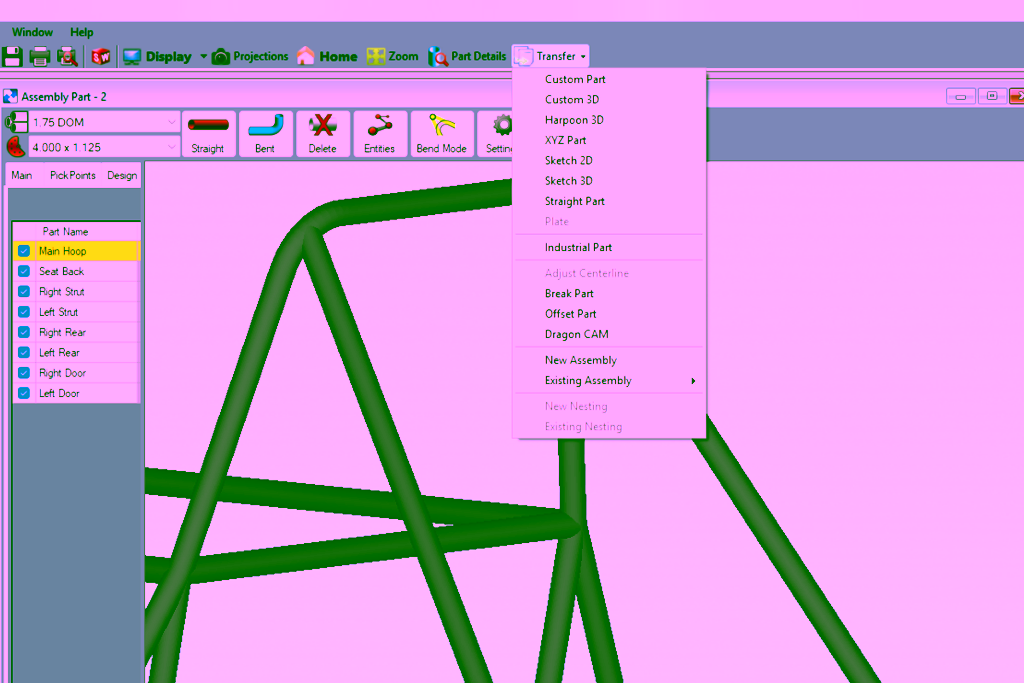The width and height of the screenshot is (1024, 683).
Task: Toggle the Left Strut checkbox
Action: click(24, 311)
